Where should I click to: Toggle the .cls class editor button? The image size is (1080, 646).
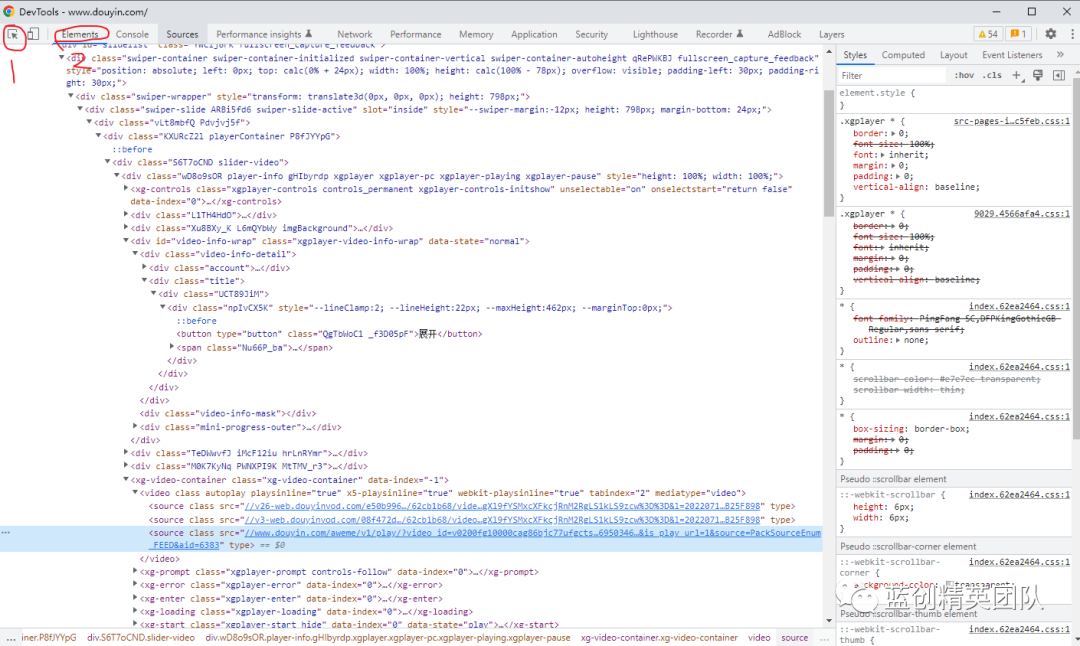click(992, 75)
